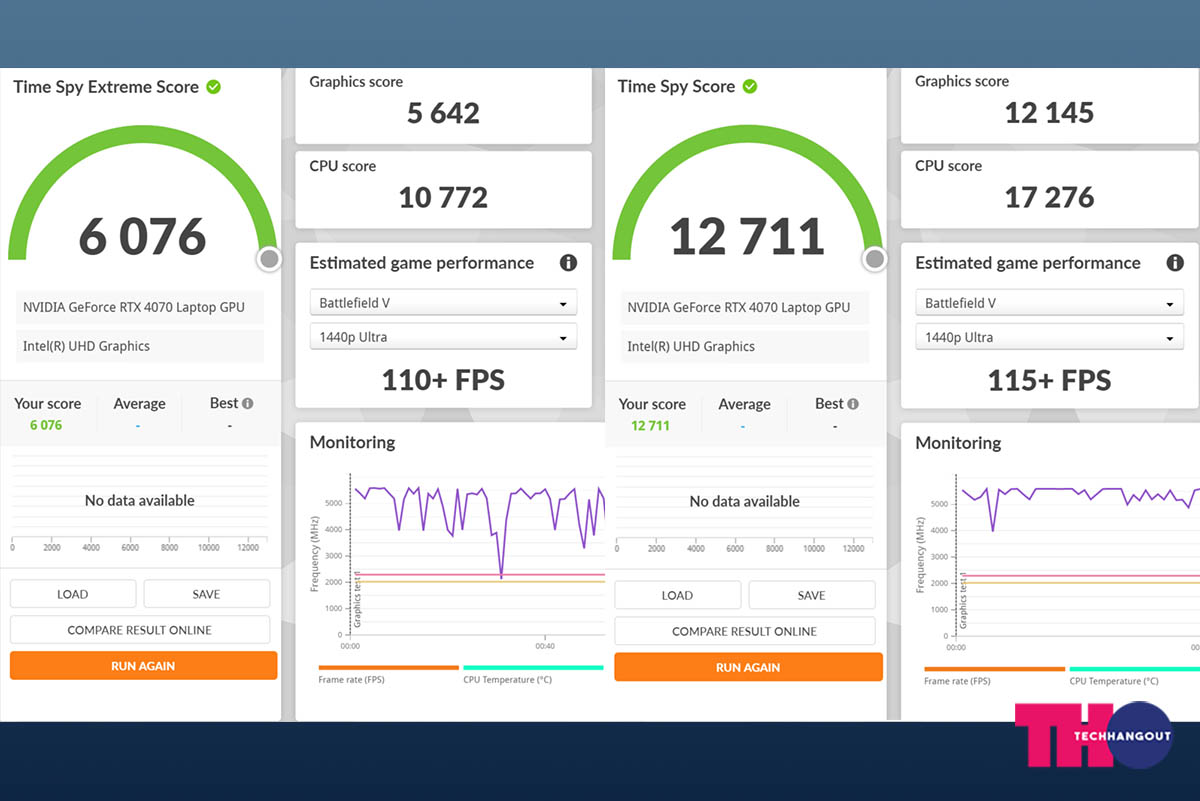Click RUN AGAIN under Time Spy Extreme result
Viewport: 1200px width, 801px height.
pos(144,666)
